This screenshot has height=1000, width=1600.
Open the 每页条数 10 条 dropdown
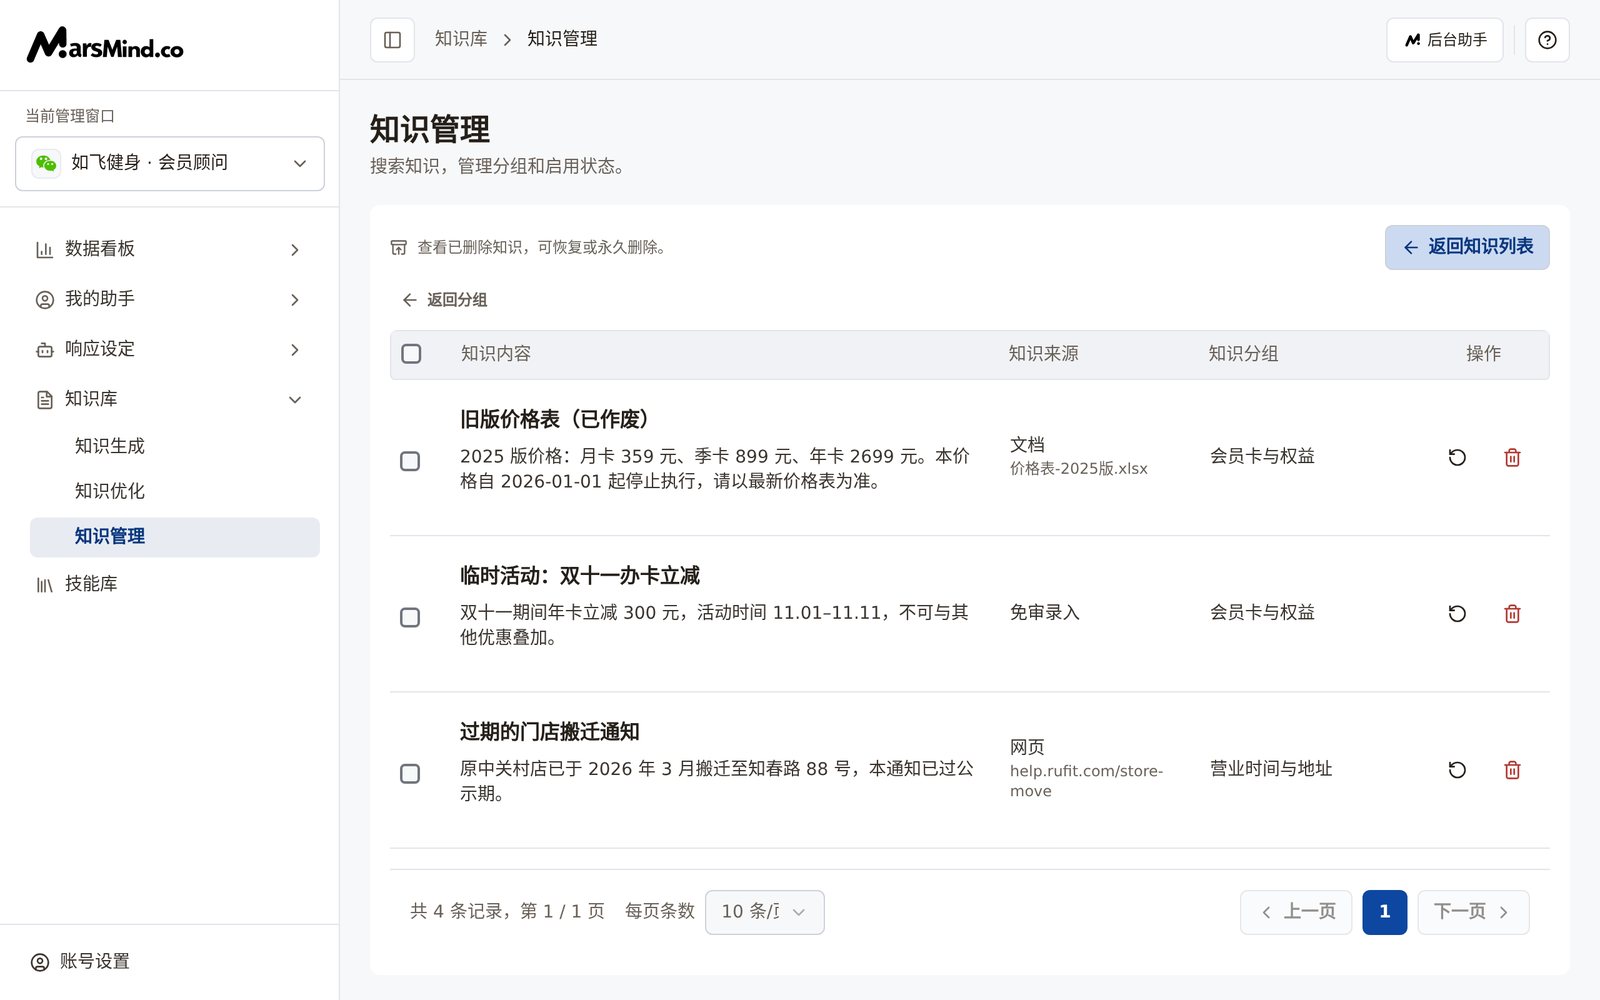pos(764,912)
